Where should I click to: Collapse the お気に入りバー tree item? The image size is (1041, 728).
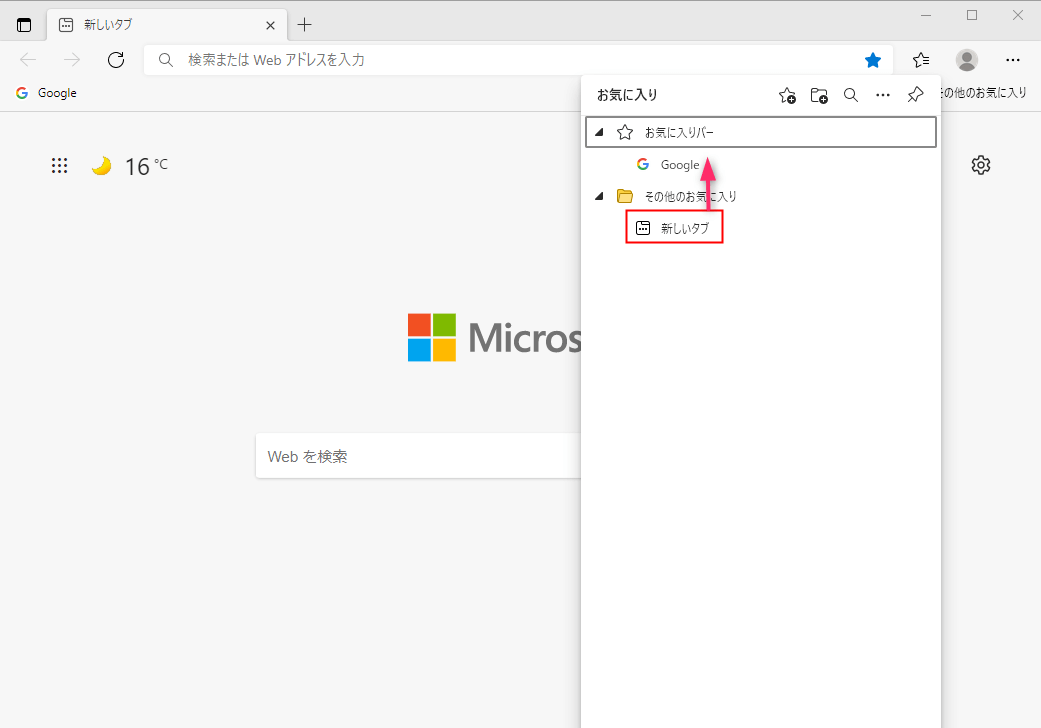coord(599,131)
